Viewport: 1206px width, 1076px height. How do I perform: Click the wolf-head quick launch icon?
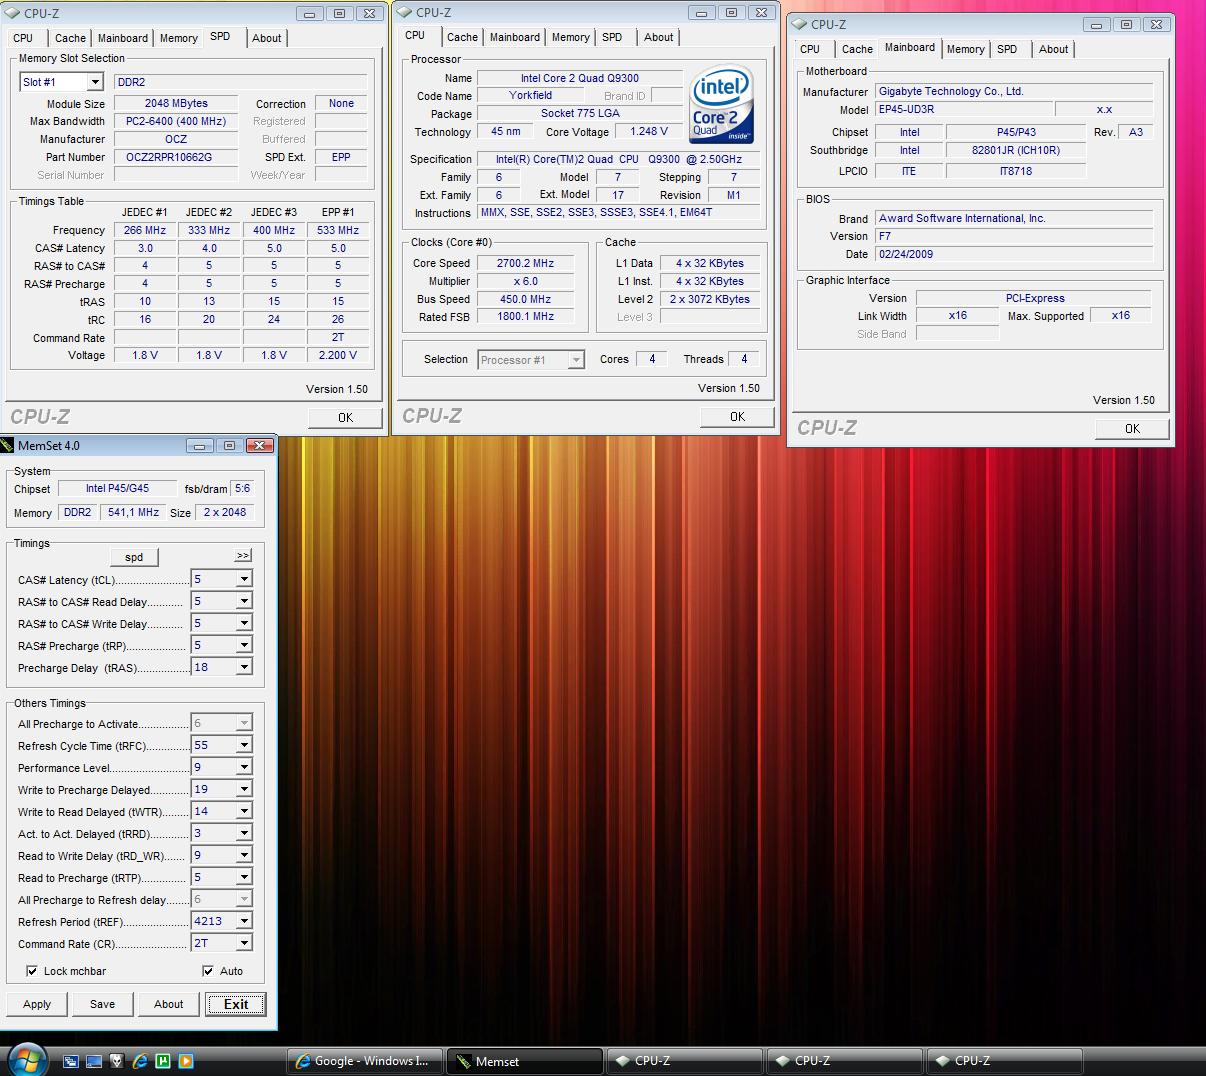(x=117, y=1061)
